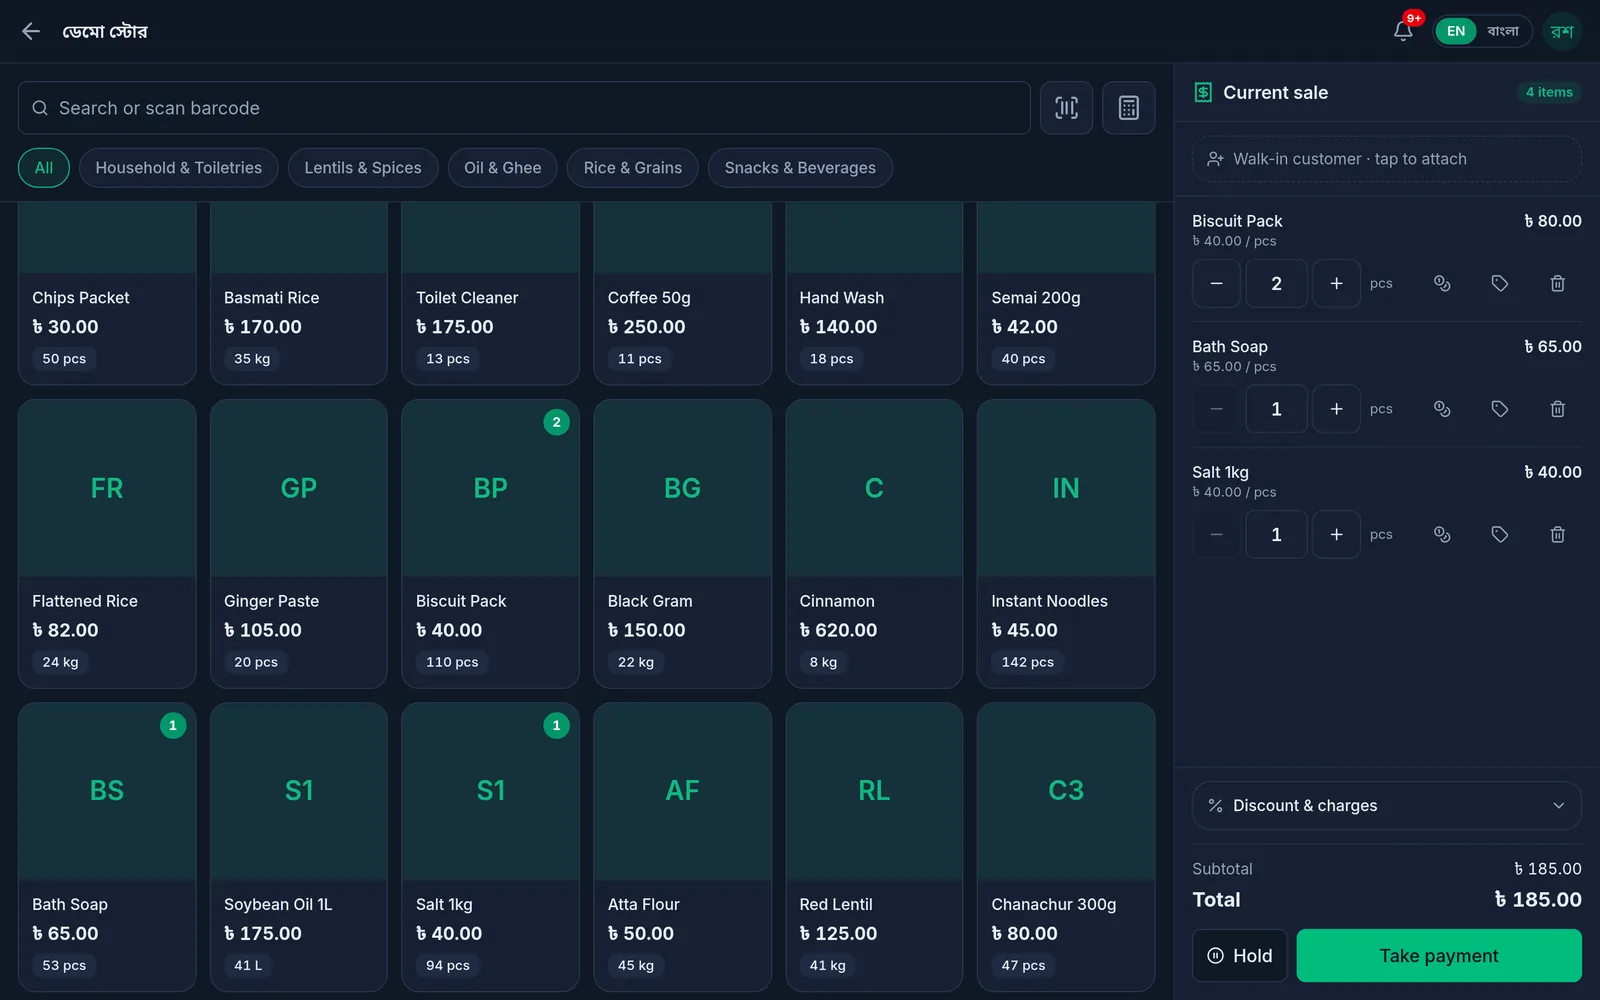This screenshot has width=1600, height=1000.
Task: Add Soybean Oil 1L to sale
Action: [x=299, y=847]
